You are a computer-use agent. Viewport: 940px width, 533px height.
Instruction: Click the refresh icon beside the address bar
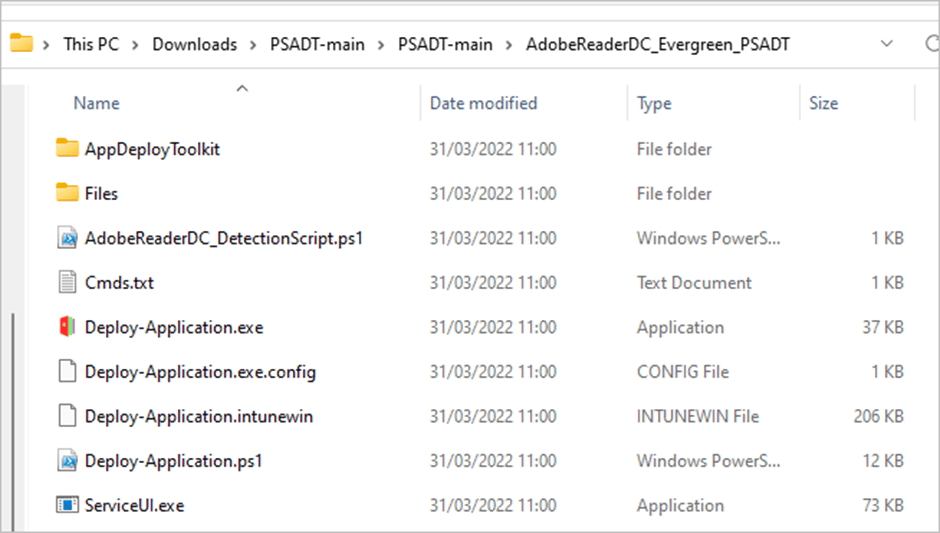coord(932,44)
